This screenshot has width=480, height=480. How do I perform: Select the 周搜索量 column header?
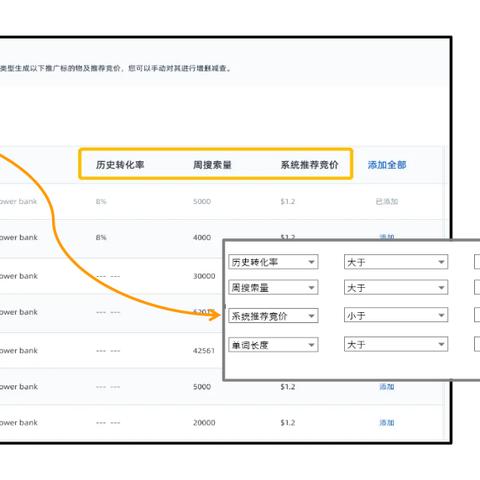[212, 165]
